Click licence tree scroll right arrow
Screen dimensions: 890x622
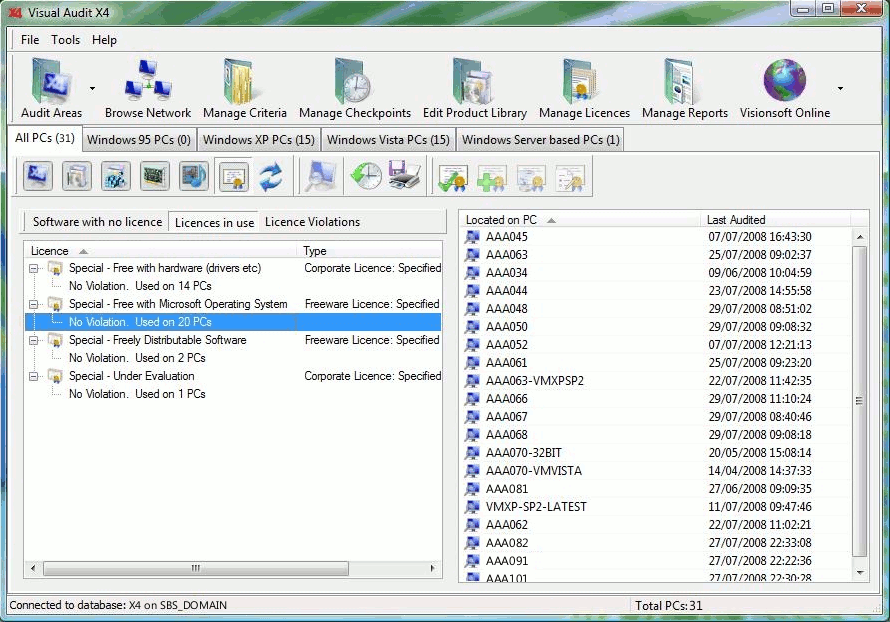pos(433,568)
